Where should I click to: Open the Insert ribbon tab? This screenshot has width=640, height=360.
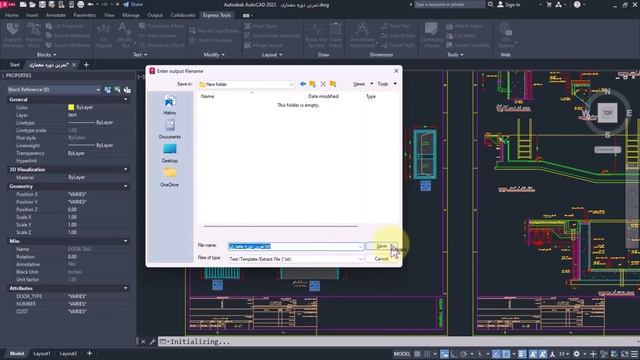[x=32, y=15]
